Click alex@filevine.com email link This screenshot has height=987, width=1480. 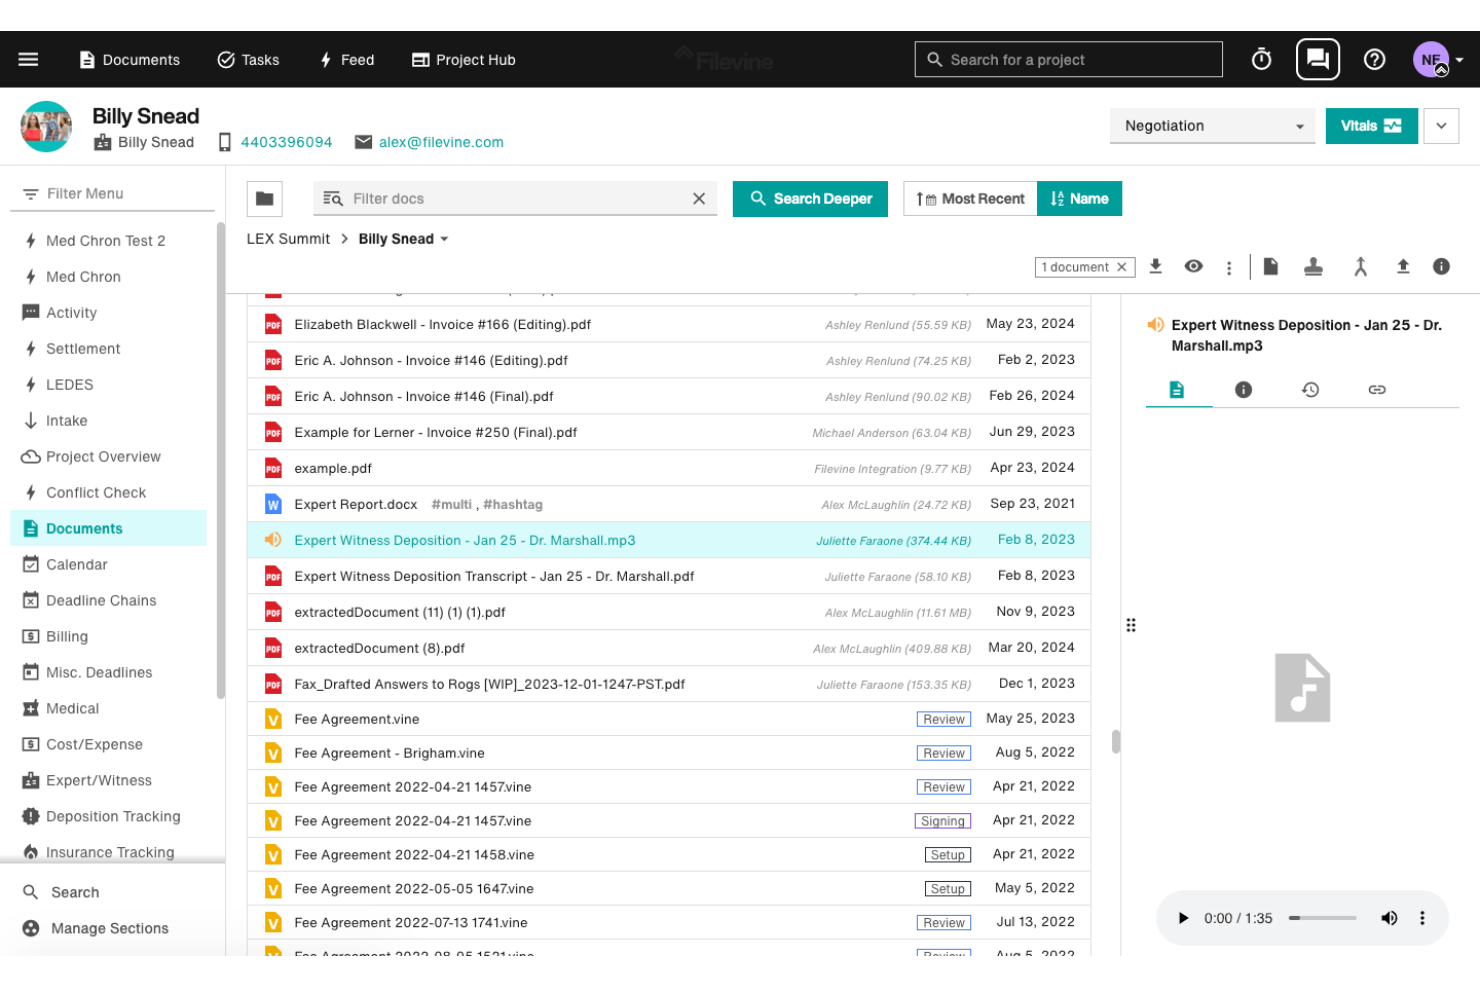pyautogui.click(x=441, y=143)
